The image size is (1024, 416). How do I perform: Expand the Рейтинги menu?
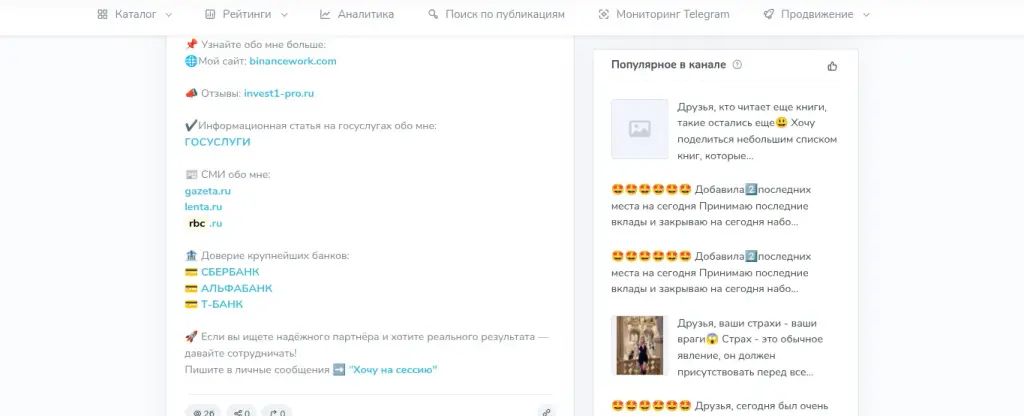tap(246, 14)
